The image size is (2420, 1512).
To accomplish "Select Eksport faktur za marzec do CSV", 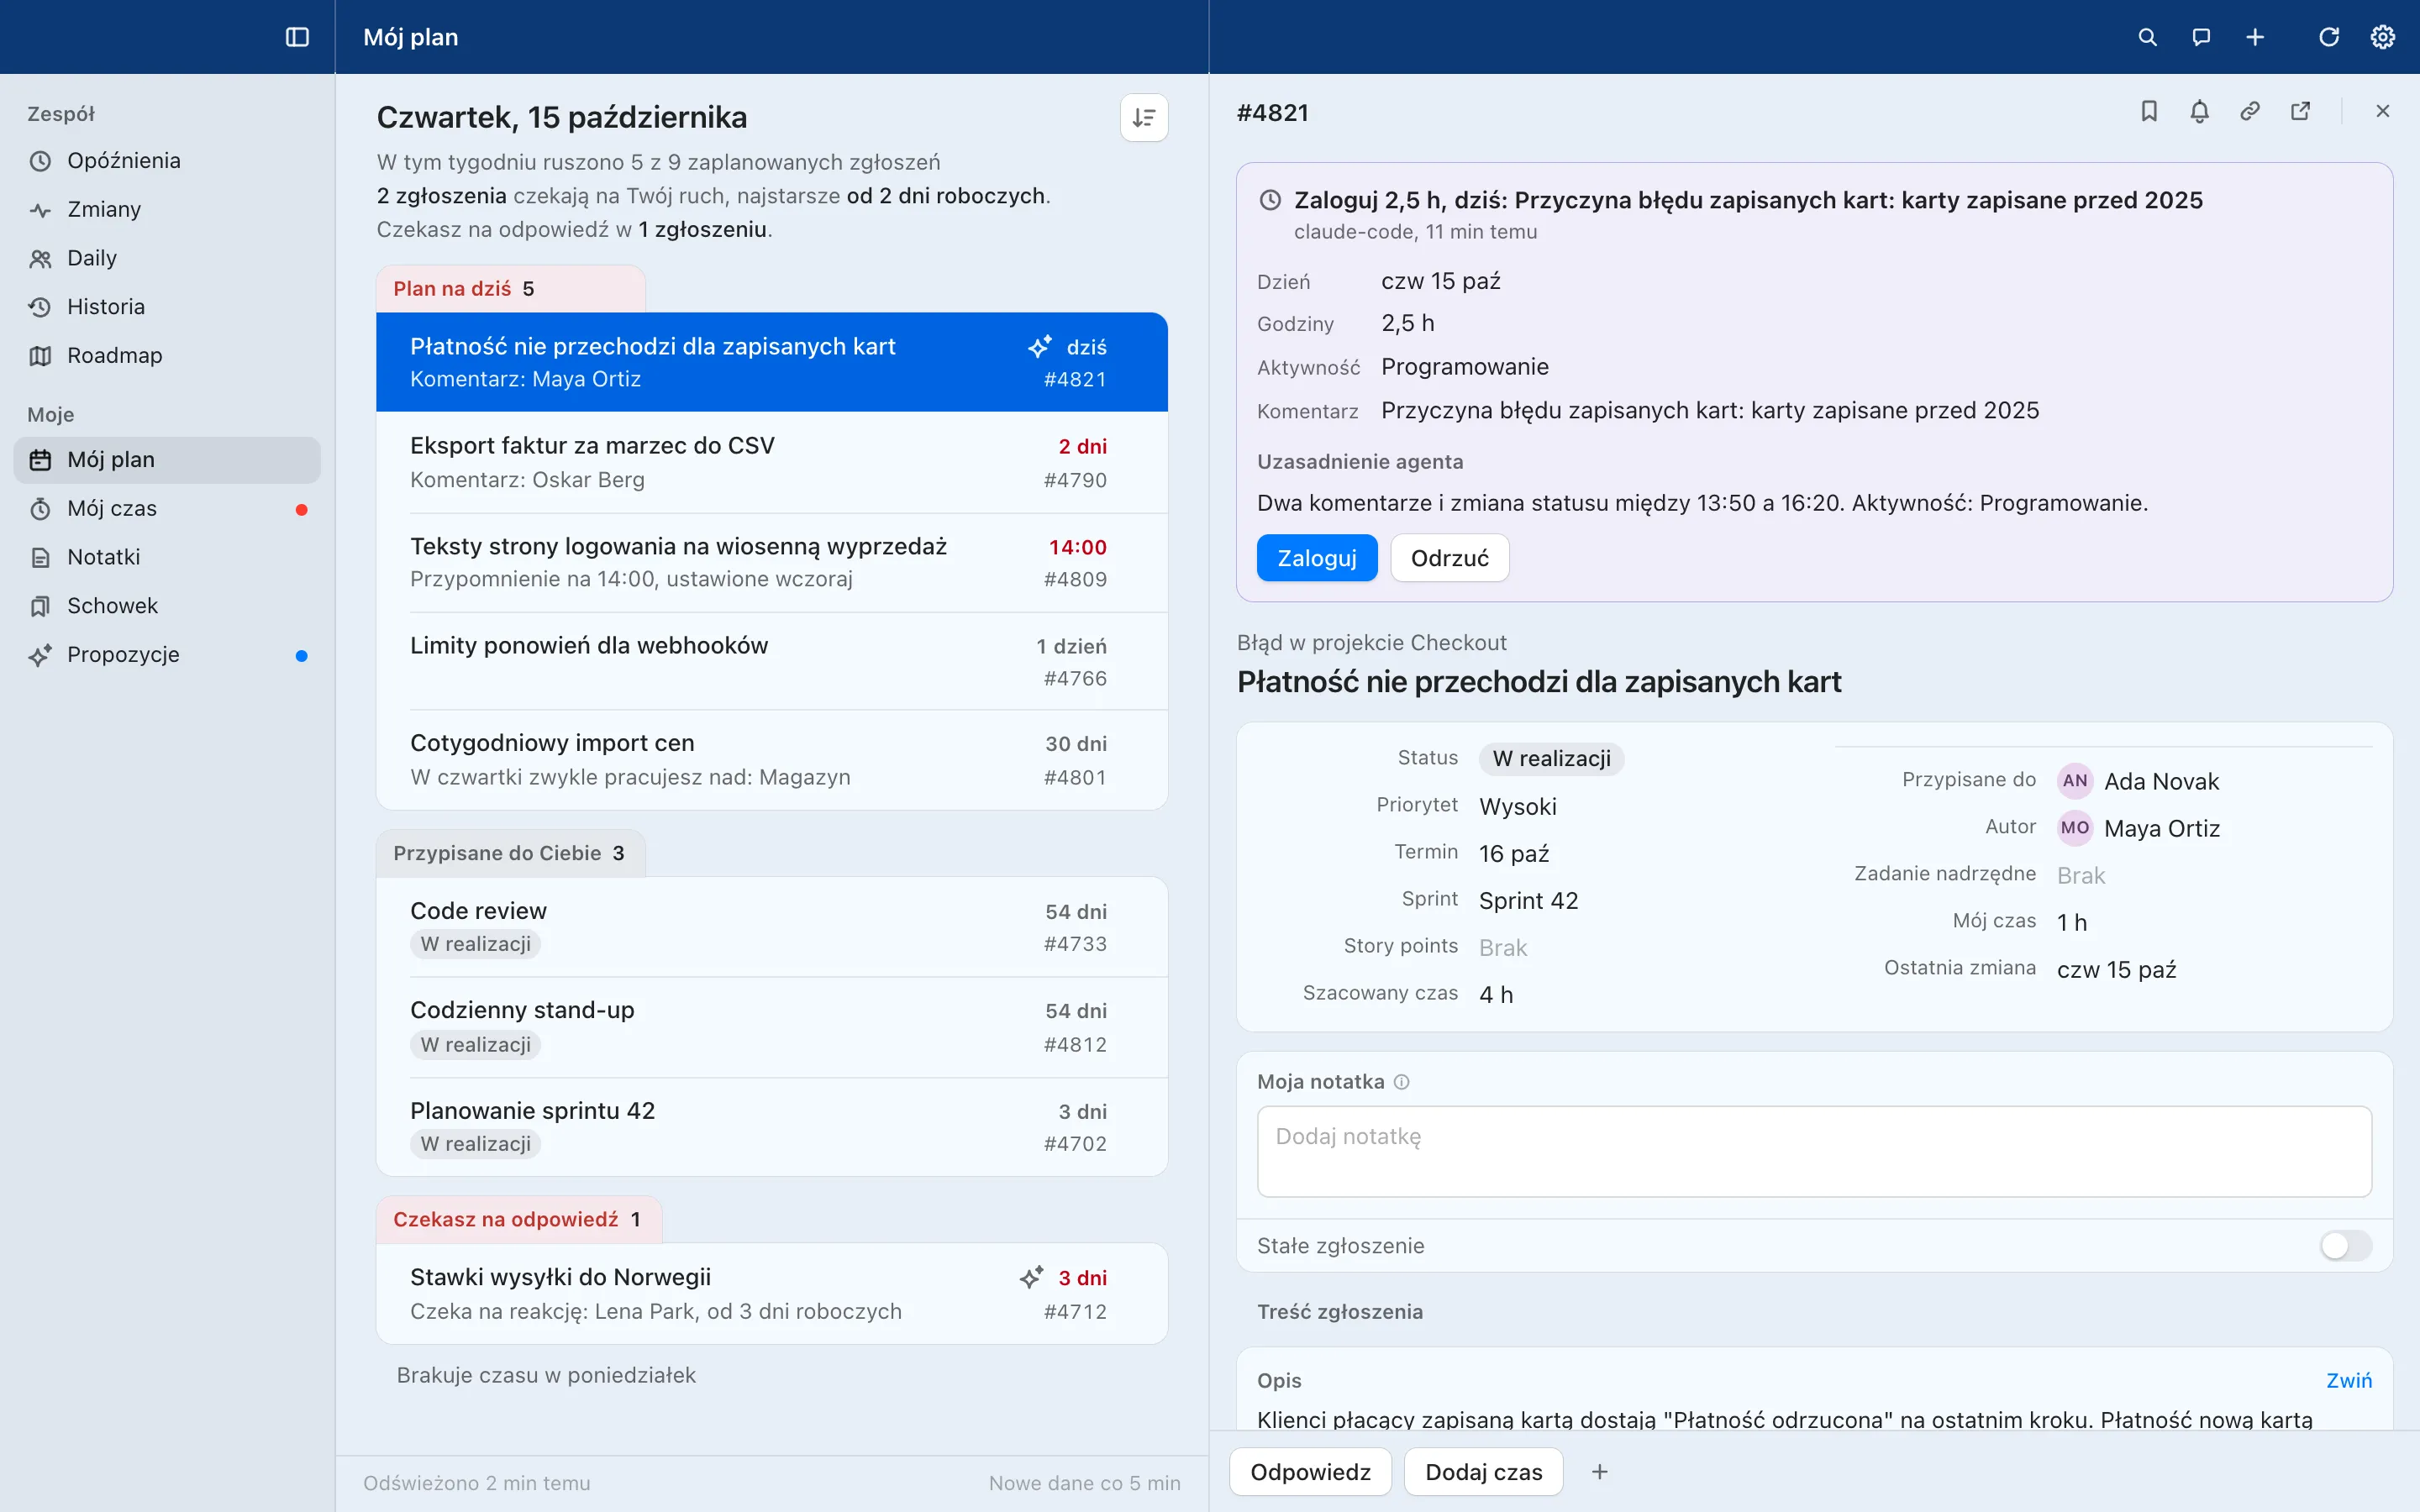I will point(772,463).
